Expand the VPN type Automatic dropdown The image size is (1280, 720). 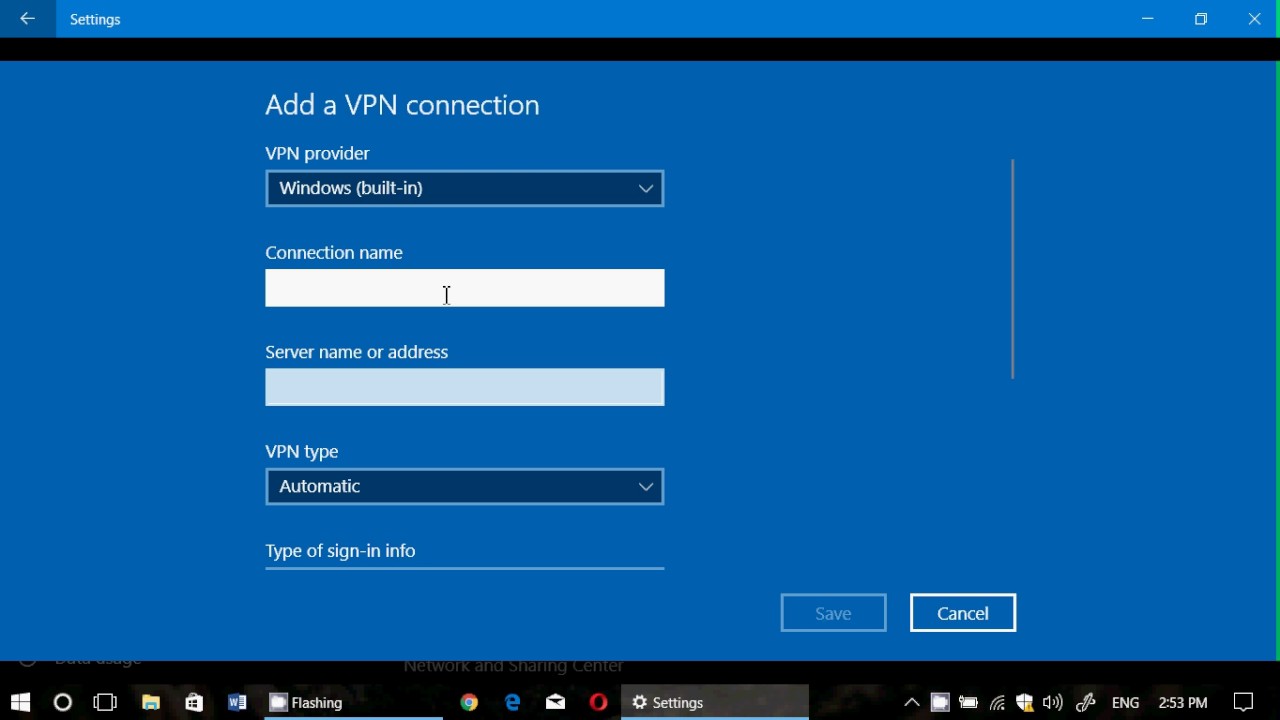[x=465, y=487]
